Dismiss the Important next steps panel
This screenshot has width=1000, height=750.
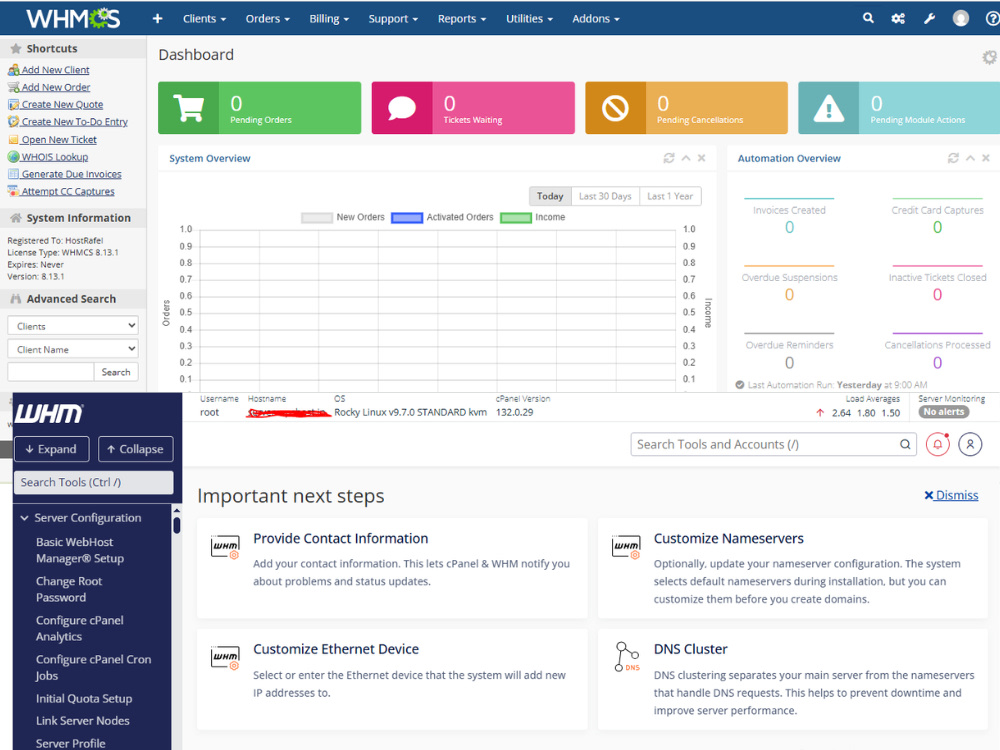coord(951,496)
